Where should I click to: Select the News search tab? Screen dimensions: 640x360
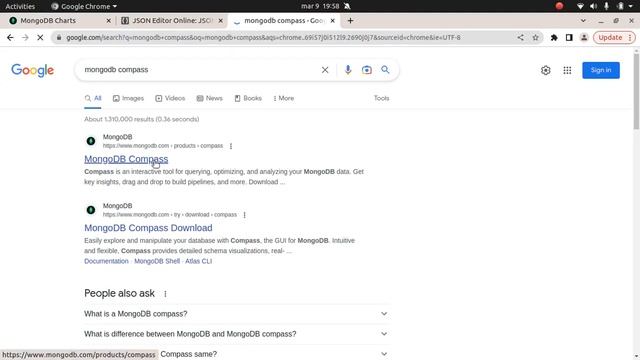209,98
